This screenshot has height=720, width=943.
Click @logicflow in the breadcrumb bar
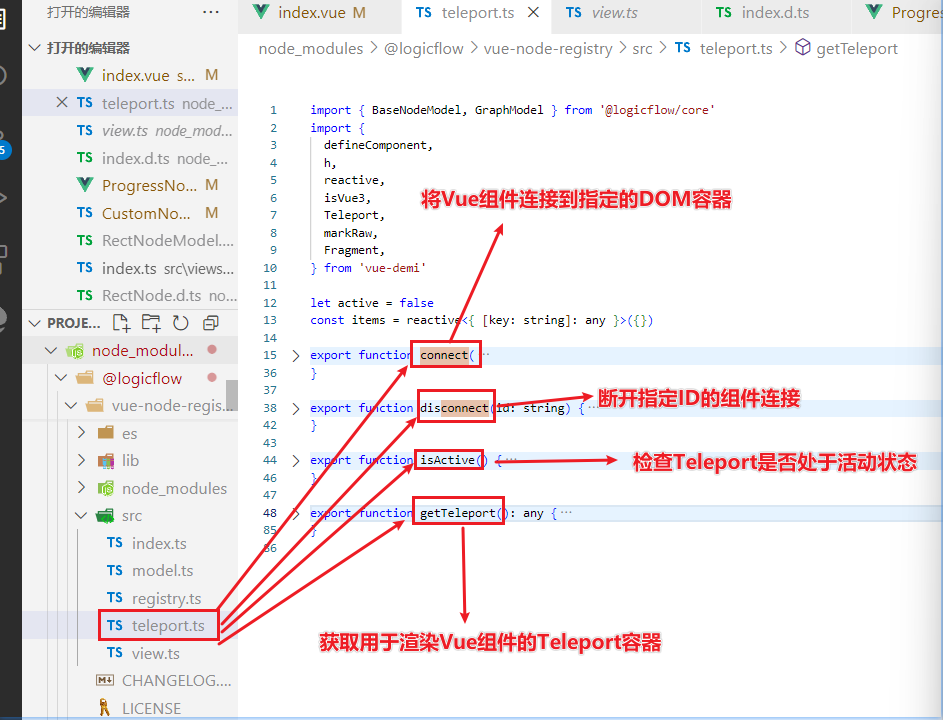pos(424,48)
